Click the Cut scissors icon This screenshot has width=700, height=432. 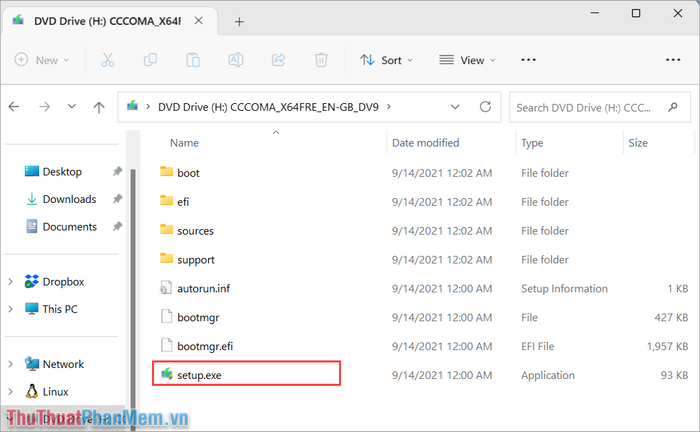coord(108,60)
